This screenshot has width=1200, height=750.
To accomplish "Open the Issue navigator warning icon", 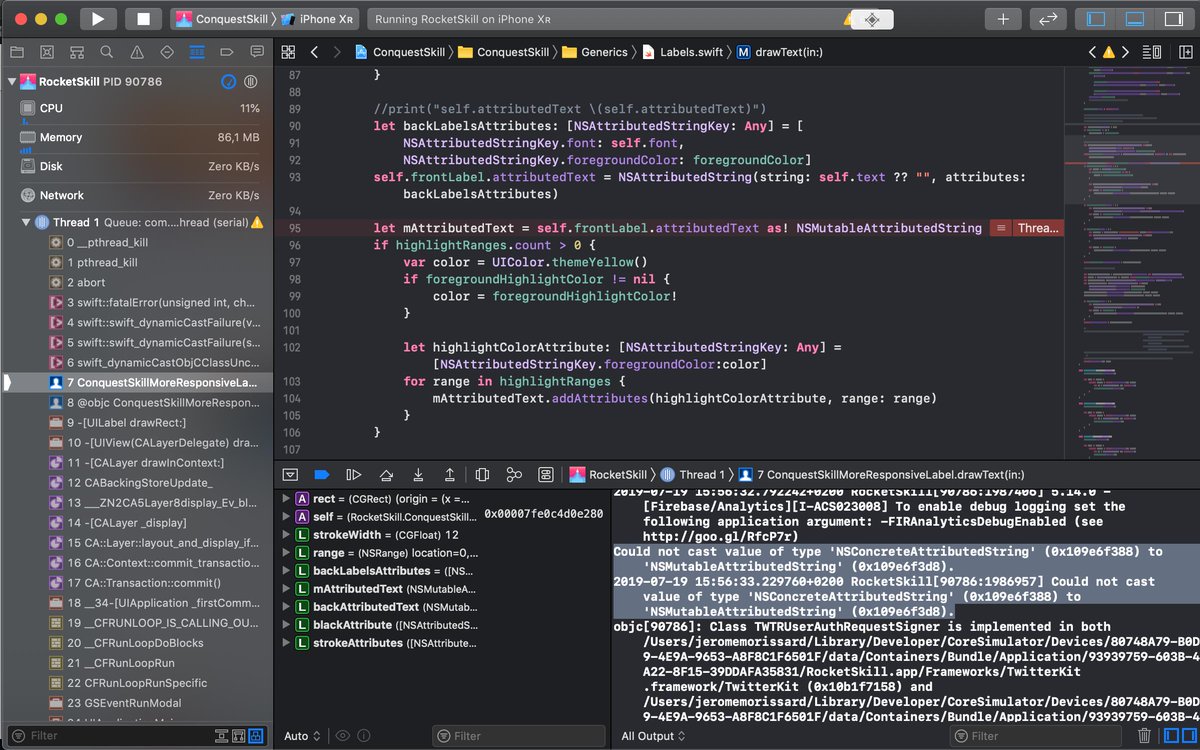I will click(136, 51).
